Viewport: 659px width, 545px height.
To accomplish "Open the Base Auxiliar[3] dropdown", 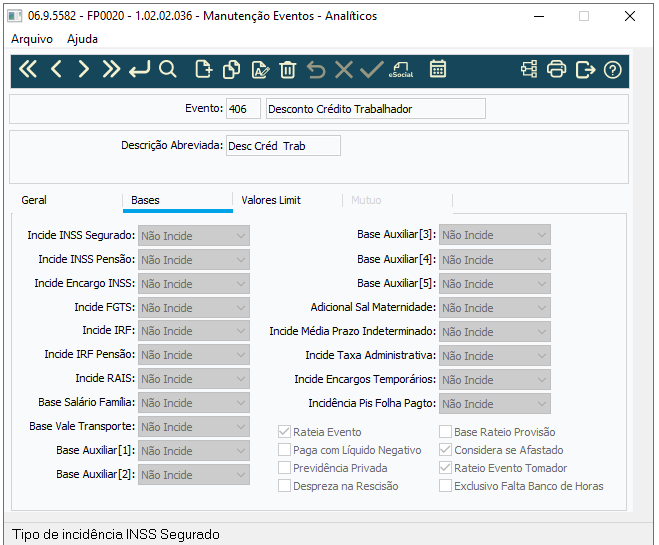I will (495, 234).
